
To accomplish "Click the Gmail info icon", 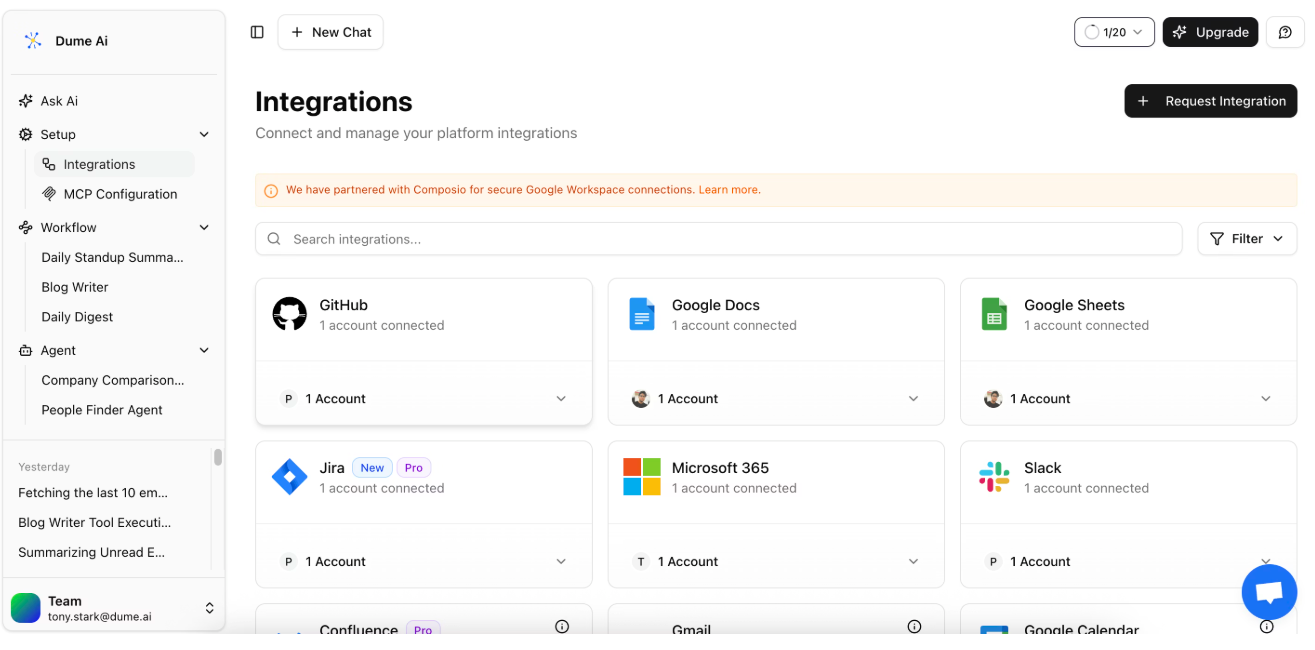I will [x=914, y=625].
